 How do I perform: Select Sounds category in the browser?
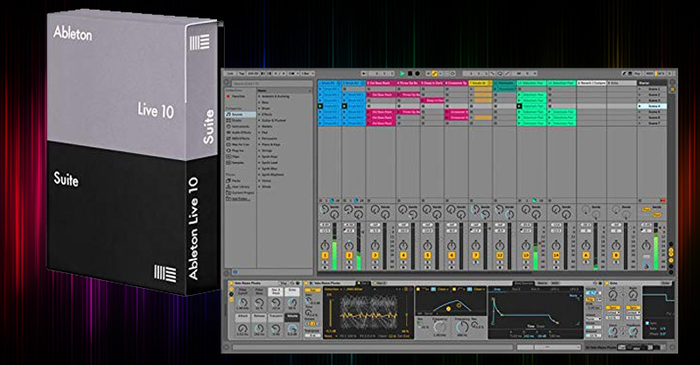[x=240, y=115]
